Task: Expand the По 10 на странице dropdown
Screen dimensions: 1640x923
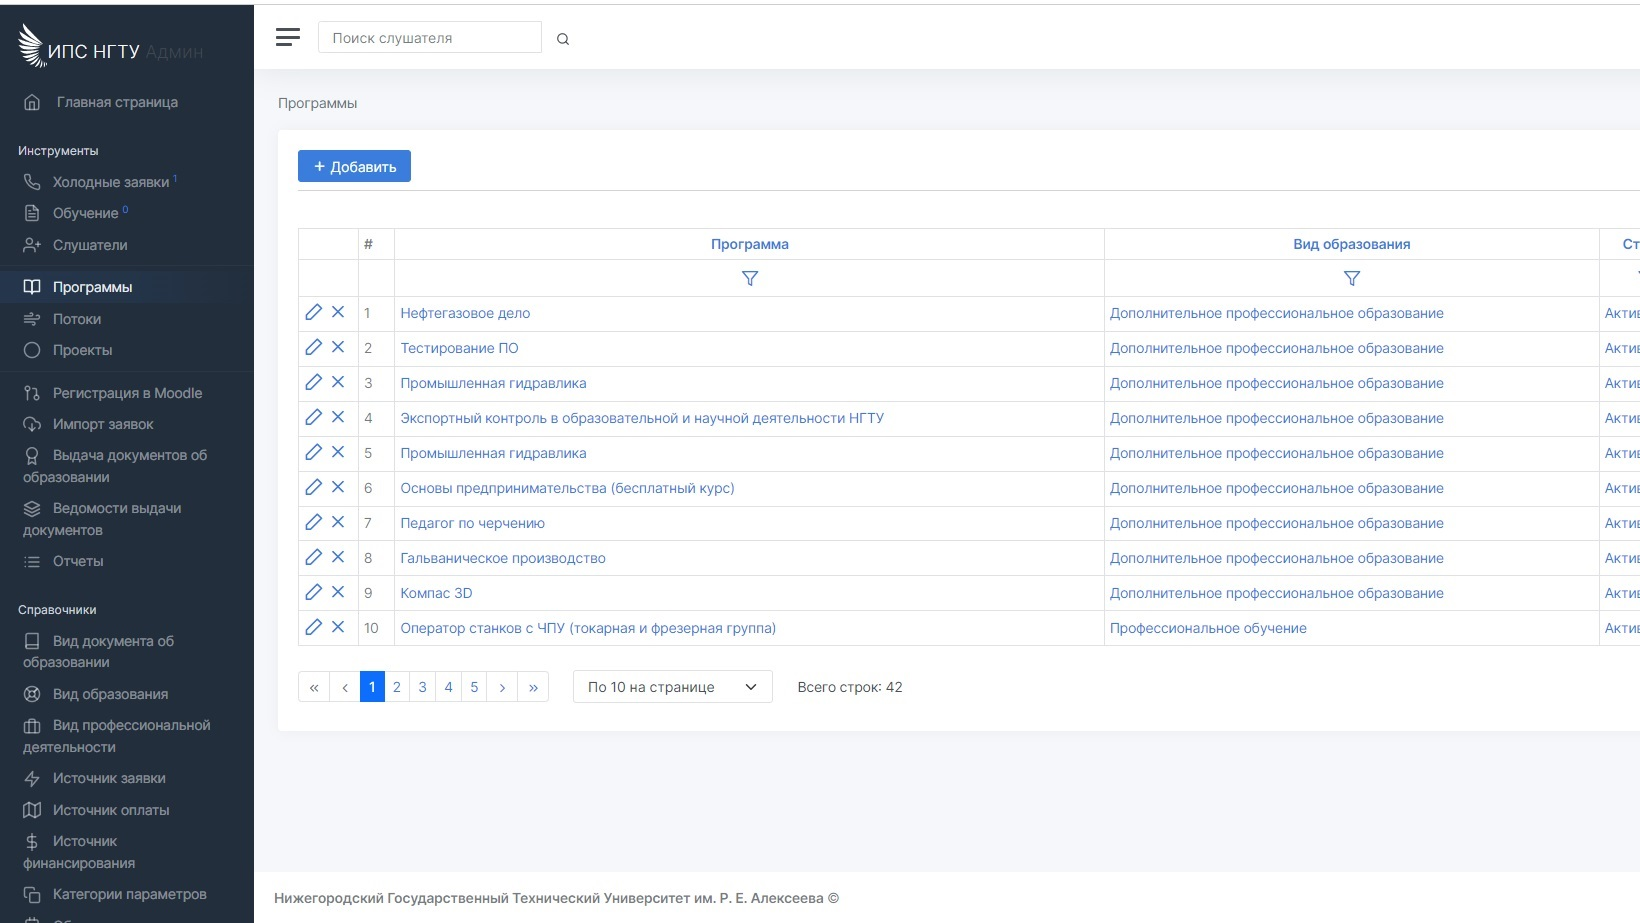Action: click(672, 687)
